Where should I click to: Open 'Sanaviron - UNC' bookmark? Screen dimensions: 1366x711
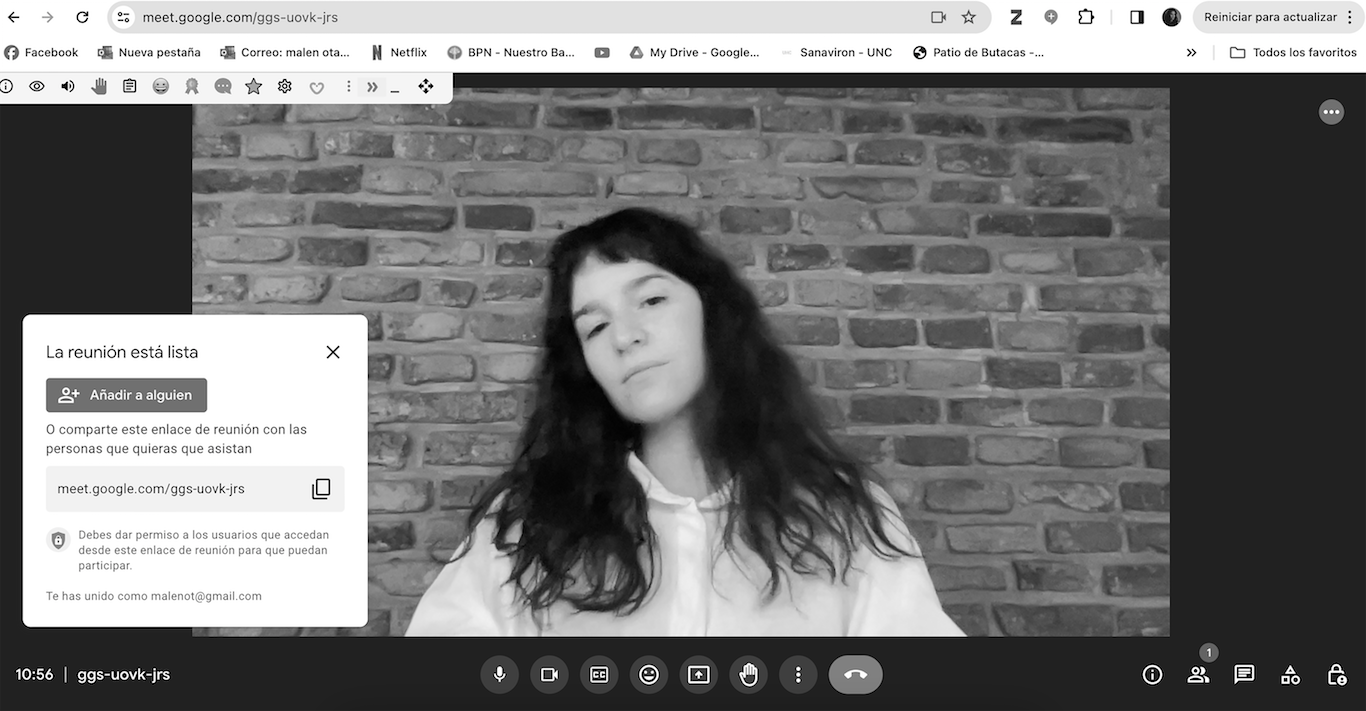(836, 52)
